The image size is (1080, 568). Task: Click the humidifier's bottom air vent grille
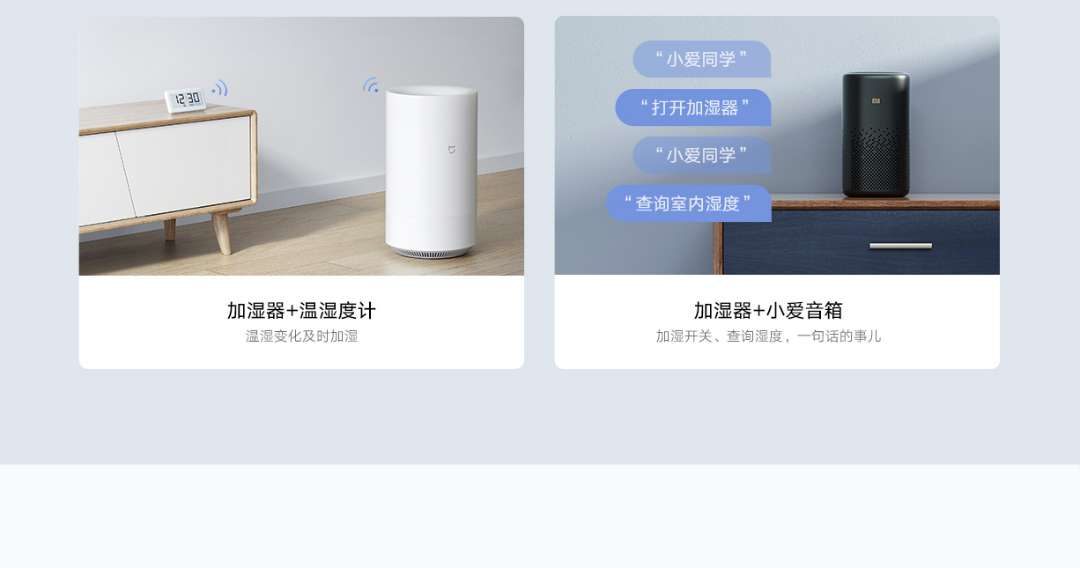click(431, 253)
